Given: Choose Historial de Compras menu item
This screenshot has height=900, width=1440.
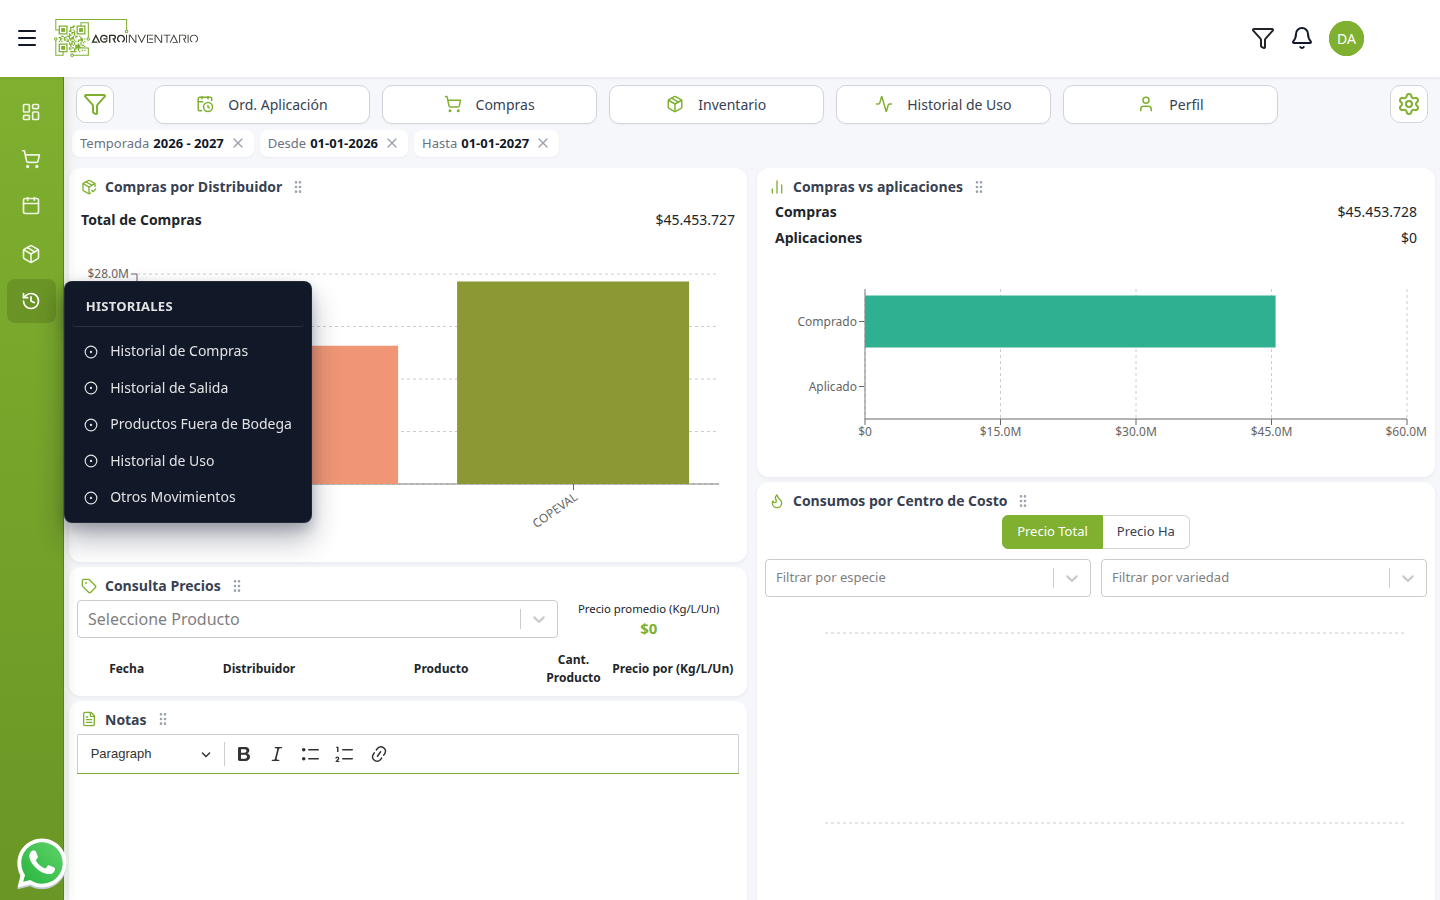Looking at the screenshot, I should click(x=188, y=351).
